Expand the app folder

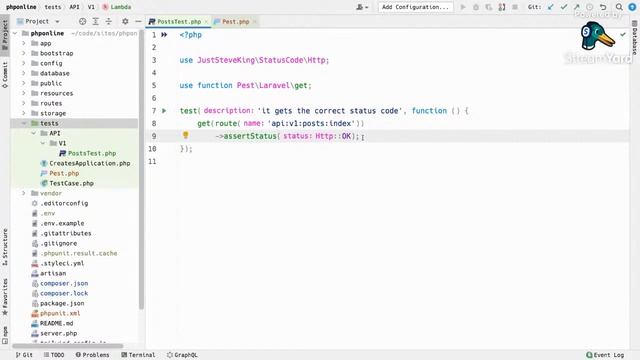tap(24, 43)
